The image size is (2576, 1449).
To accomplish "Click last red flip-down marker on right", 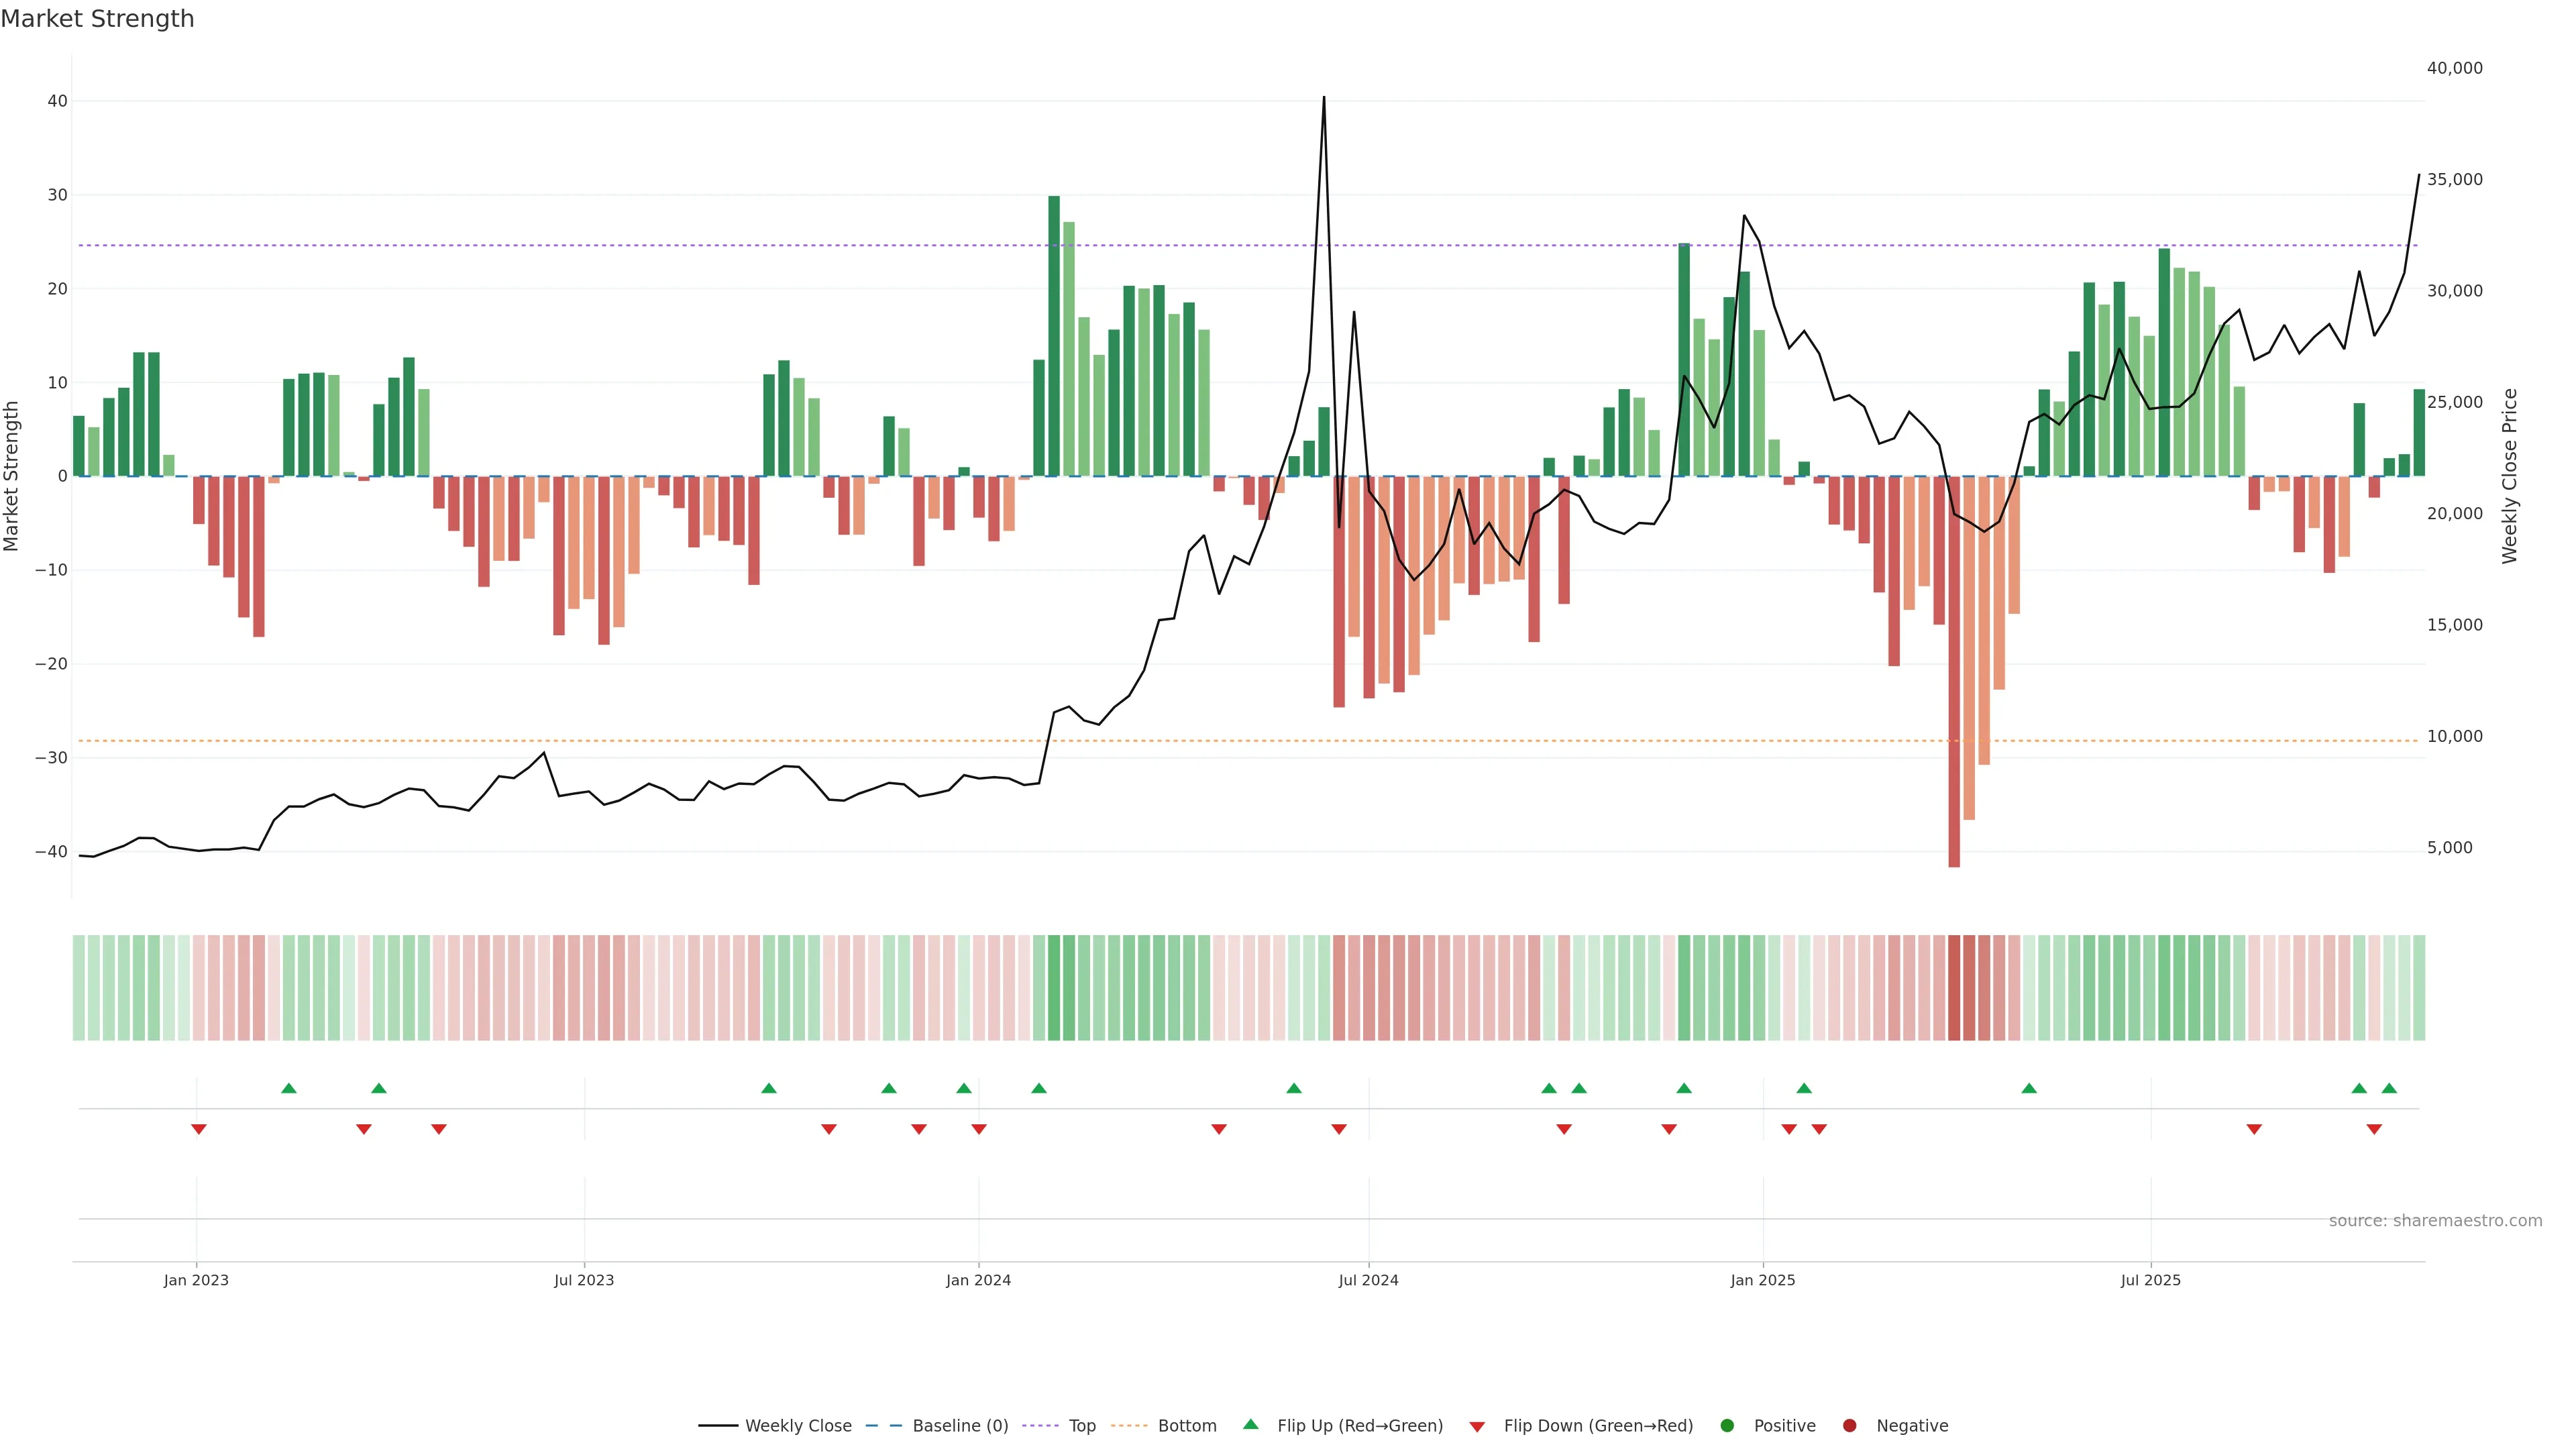I will click(2374, 1129).
